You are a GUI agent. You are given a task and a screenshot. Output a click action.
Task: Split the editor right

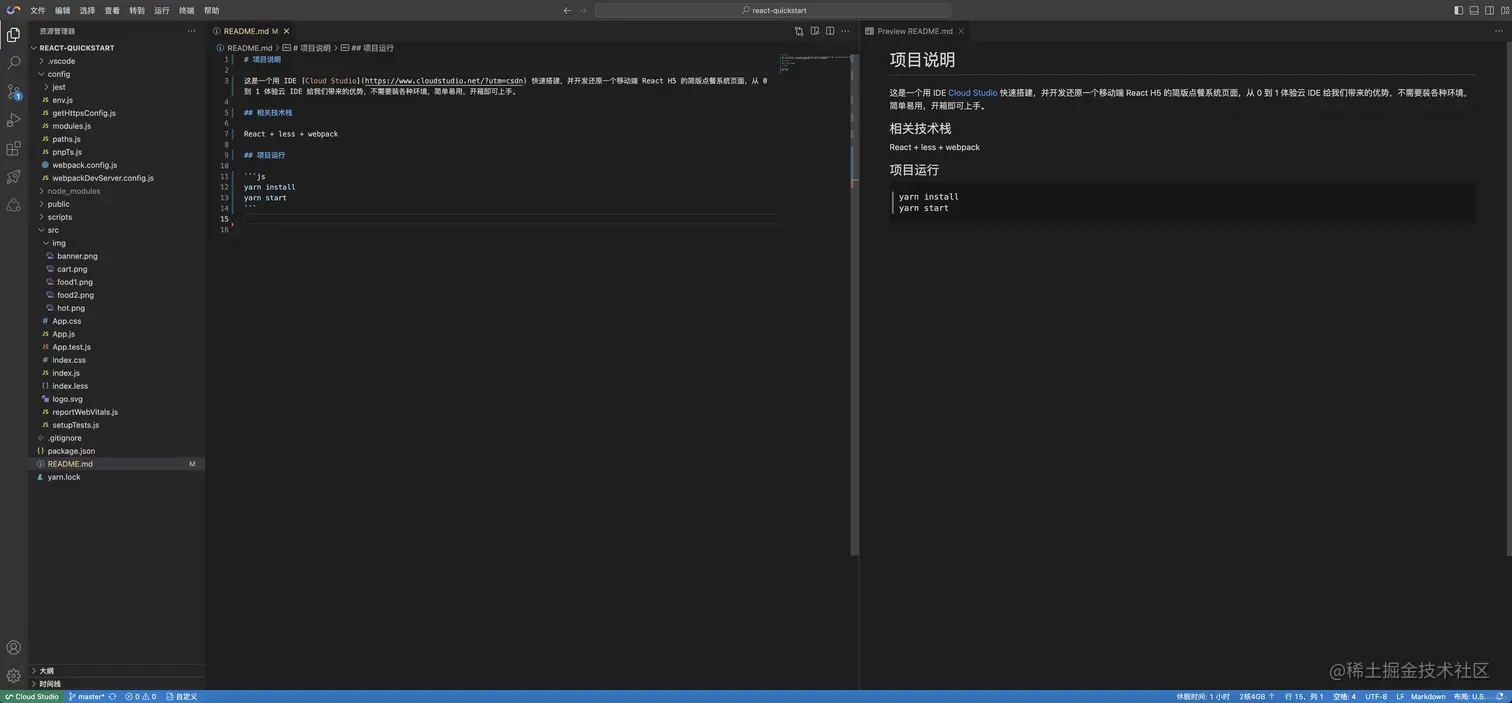(830, 31)
